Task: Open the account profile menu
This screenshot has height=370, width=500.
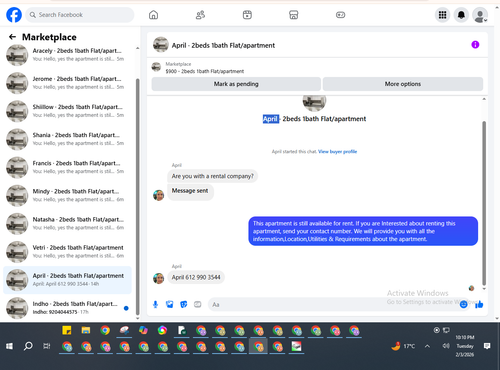Action: click(x=480, y=15)
